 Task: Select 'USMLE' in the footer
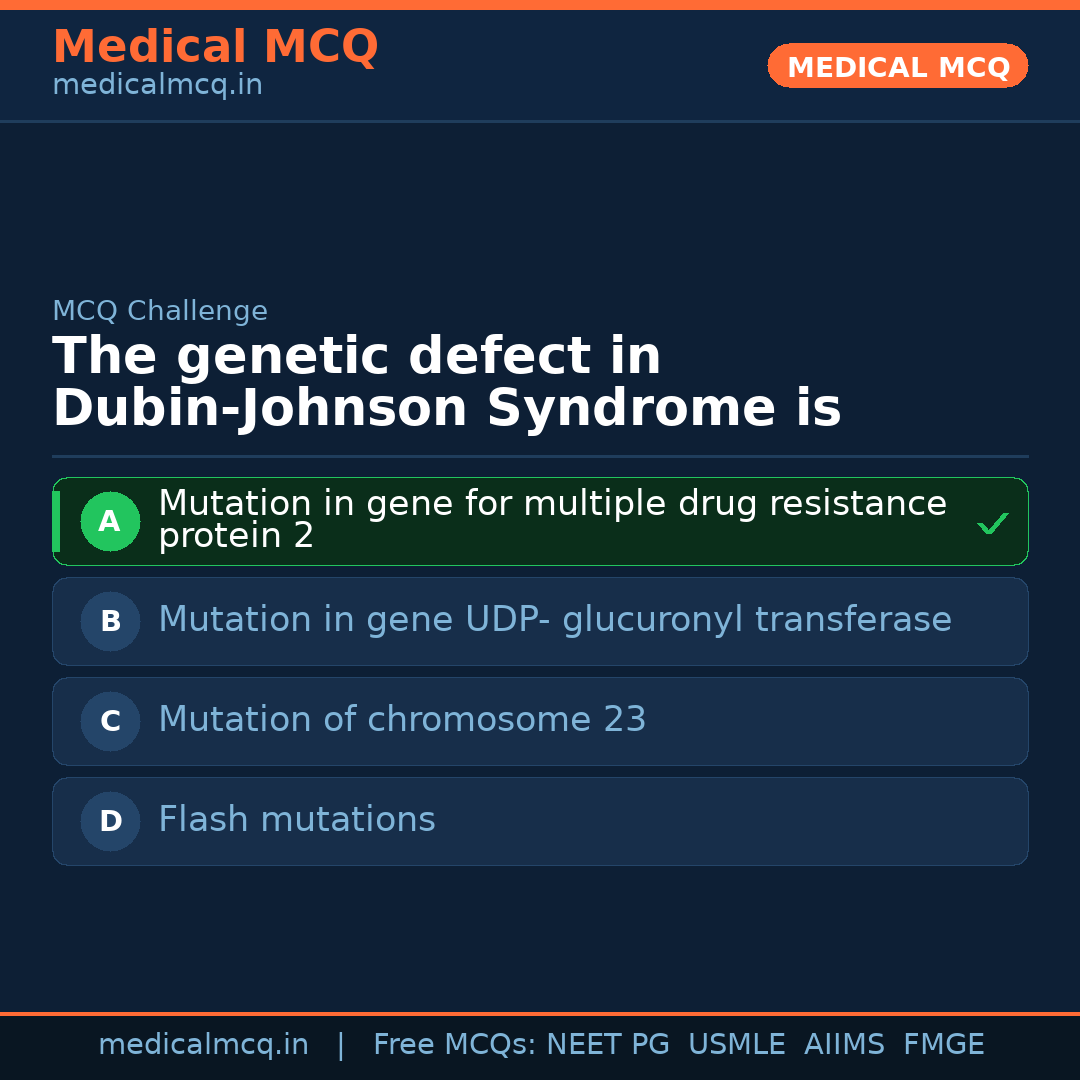[736, 1045]
